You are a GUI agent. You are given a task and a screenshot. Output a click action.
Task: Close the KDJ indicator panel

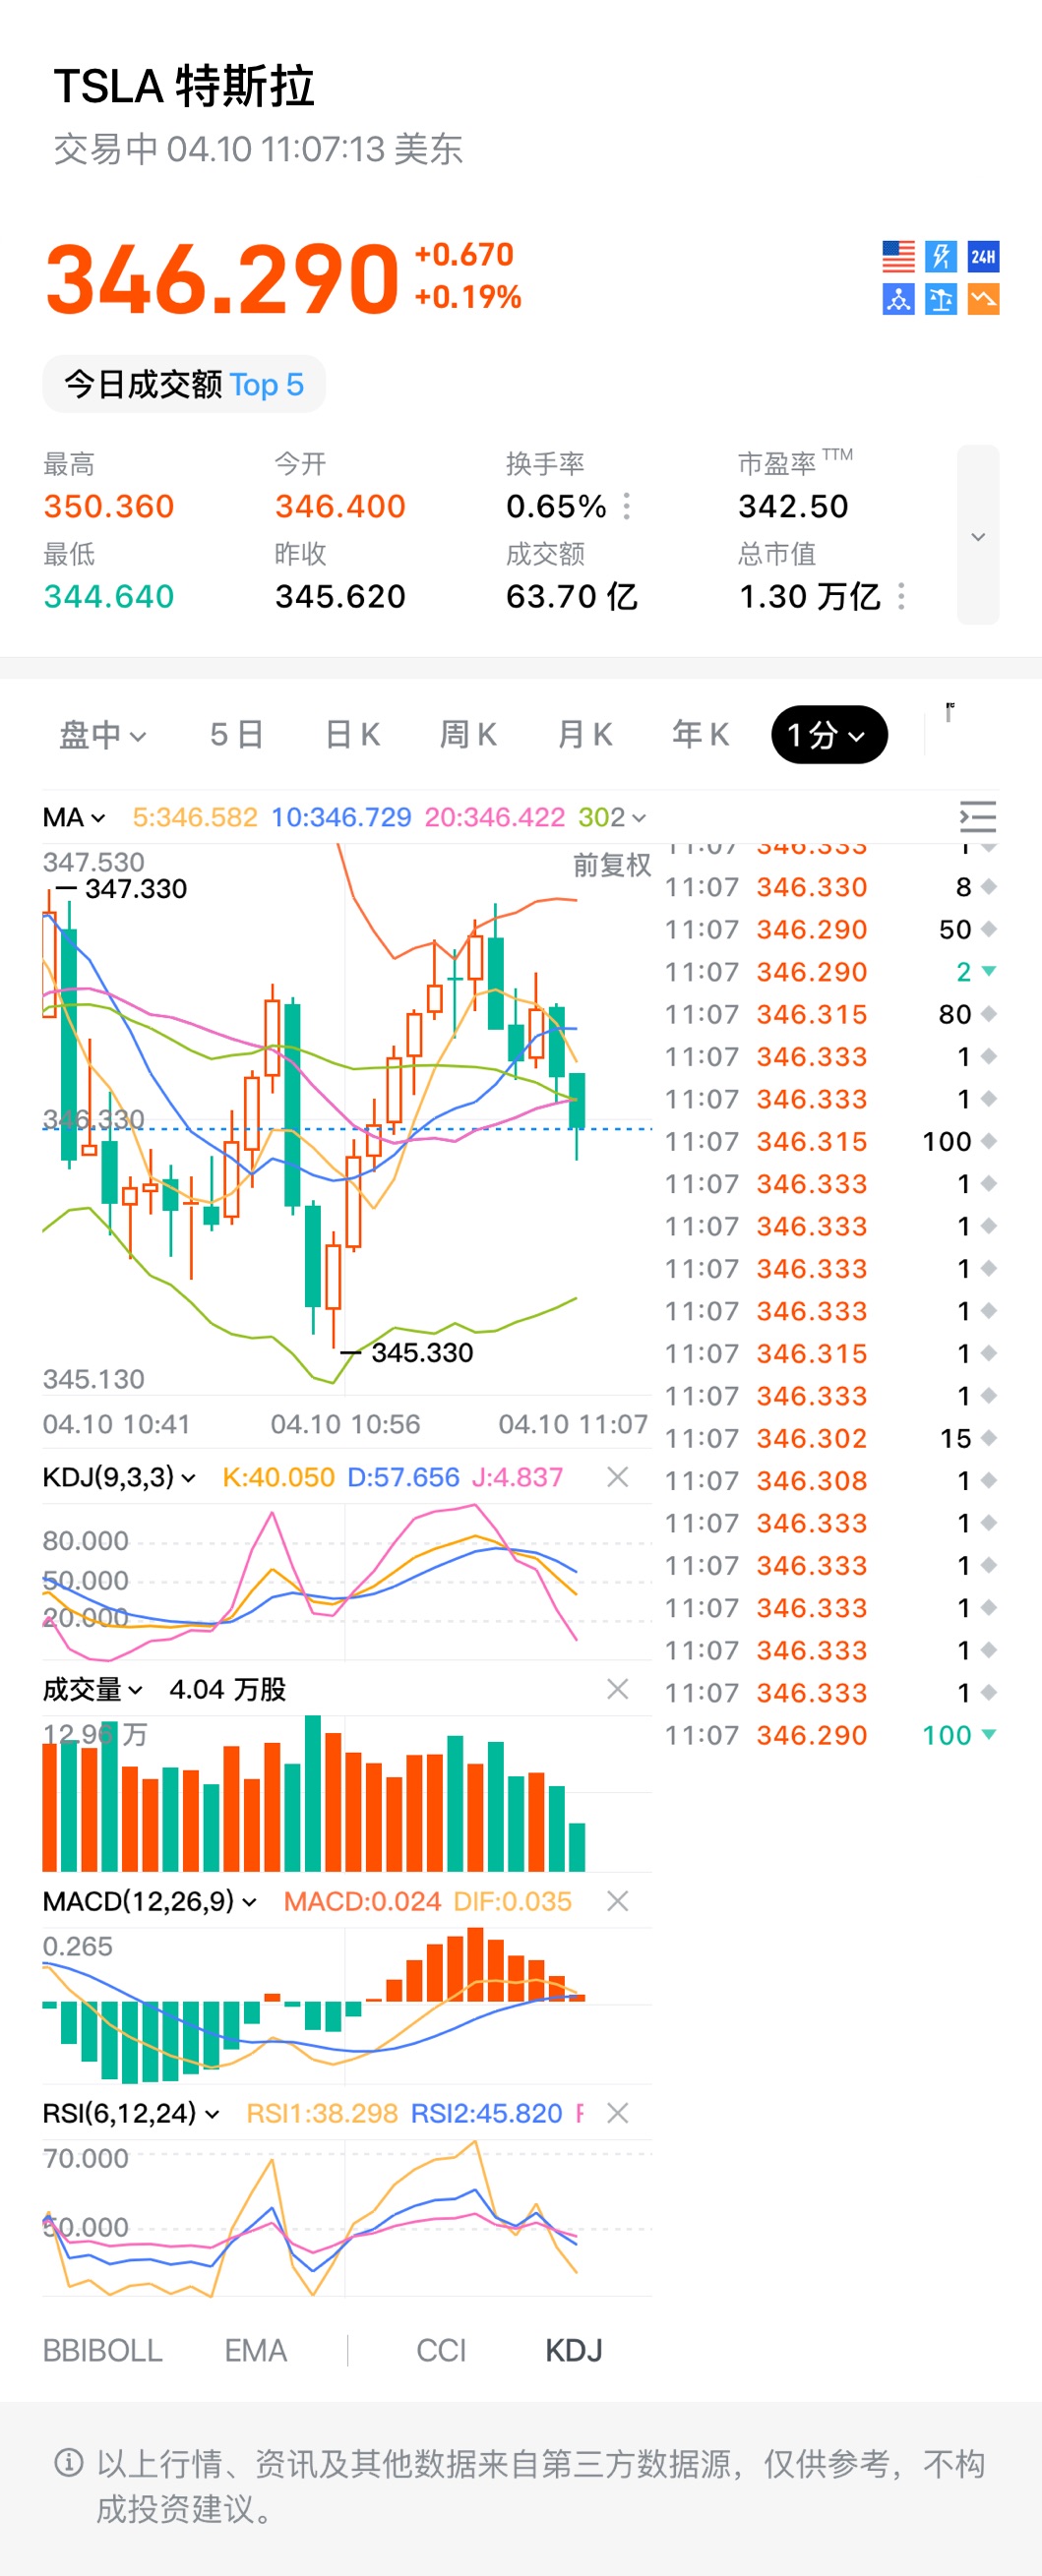(618, 1477)
